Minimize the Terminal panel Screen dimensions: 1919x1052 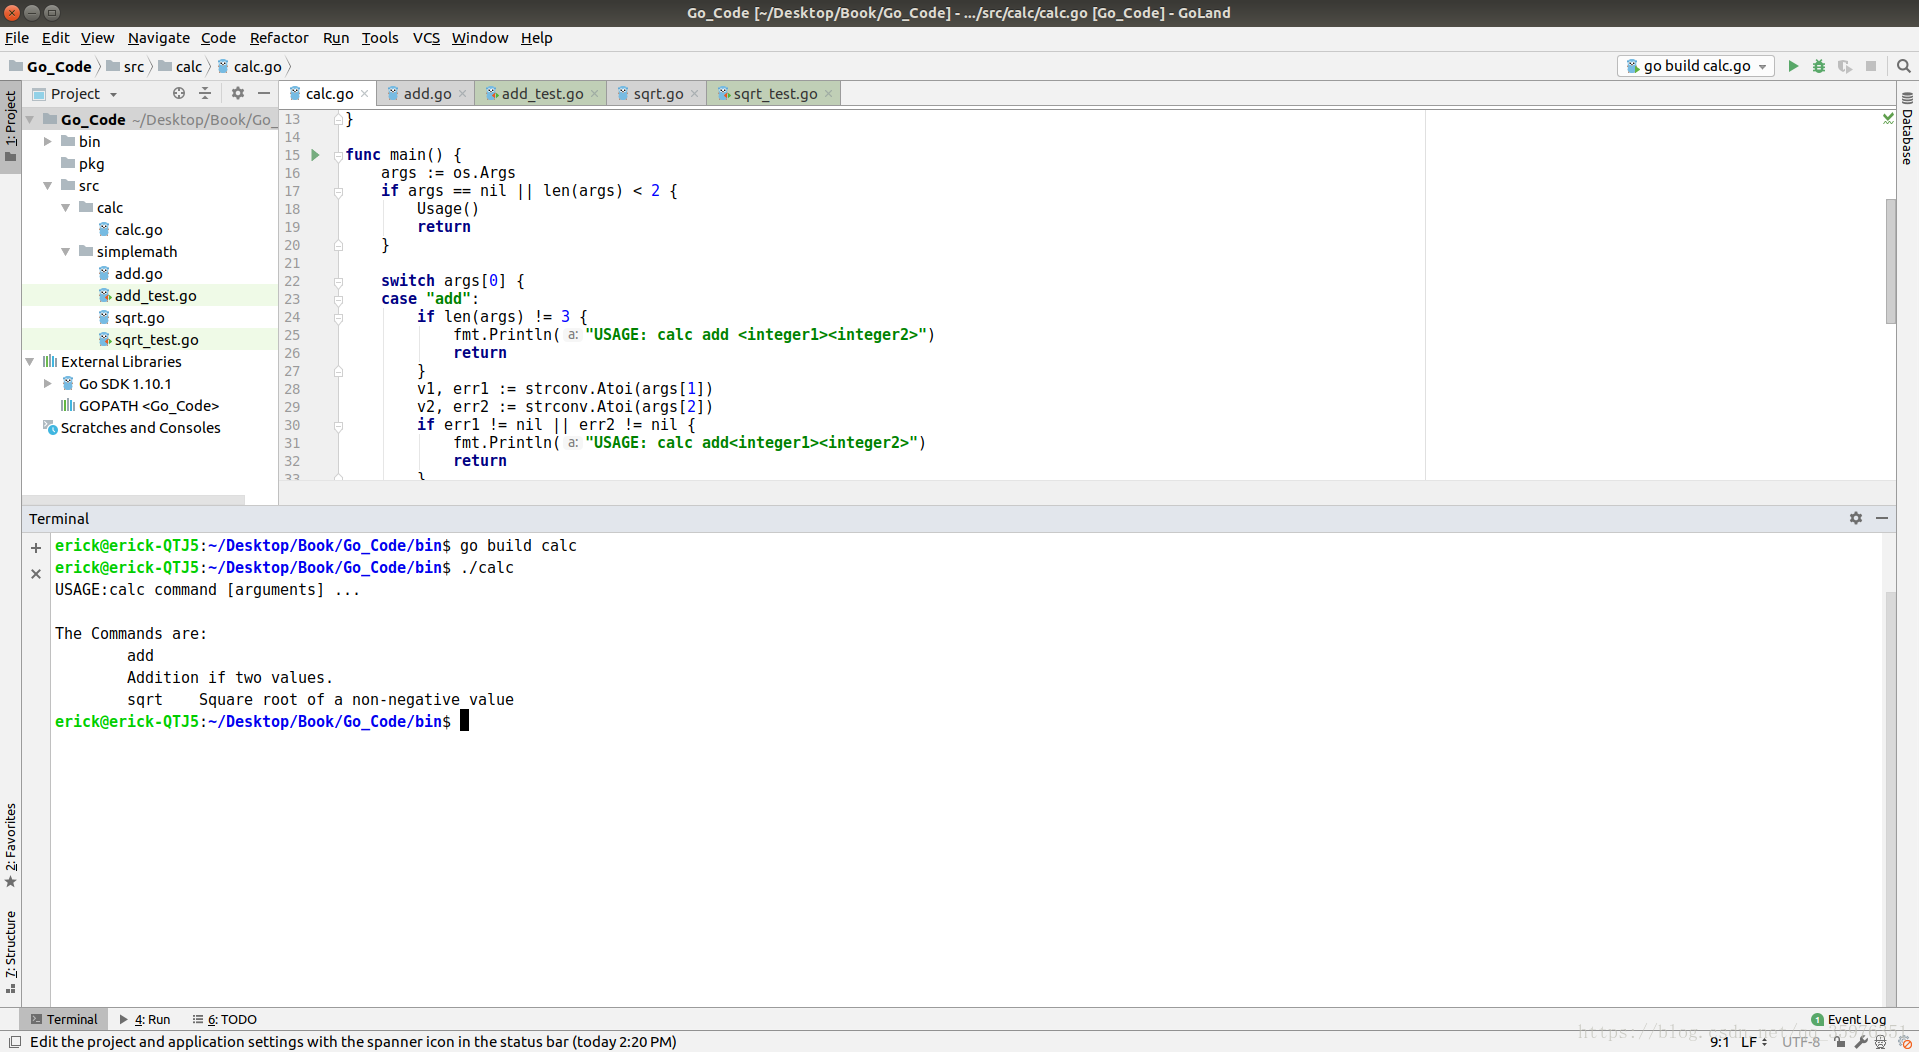tap(1882, 518)
